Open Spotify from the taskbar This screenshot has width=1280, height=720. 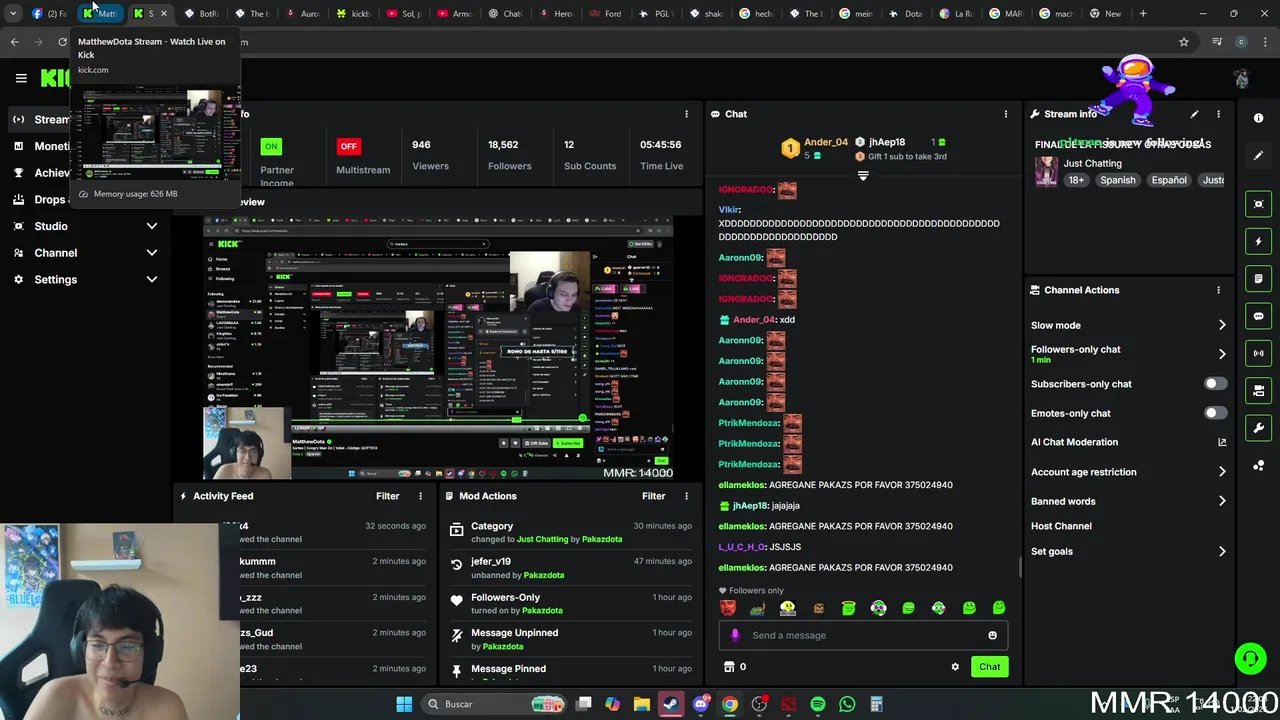(818, 704)
